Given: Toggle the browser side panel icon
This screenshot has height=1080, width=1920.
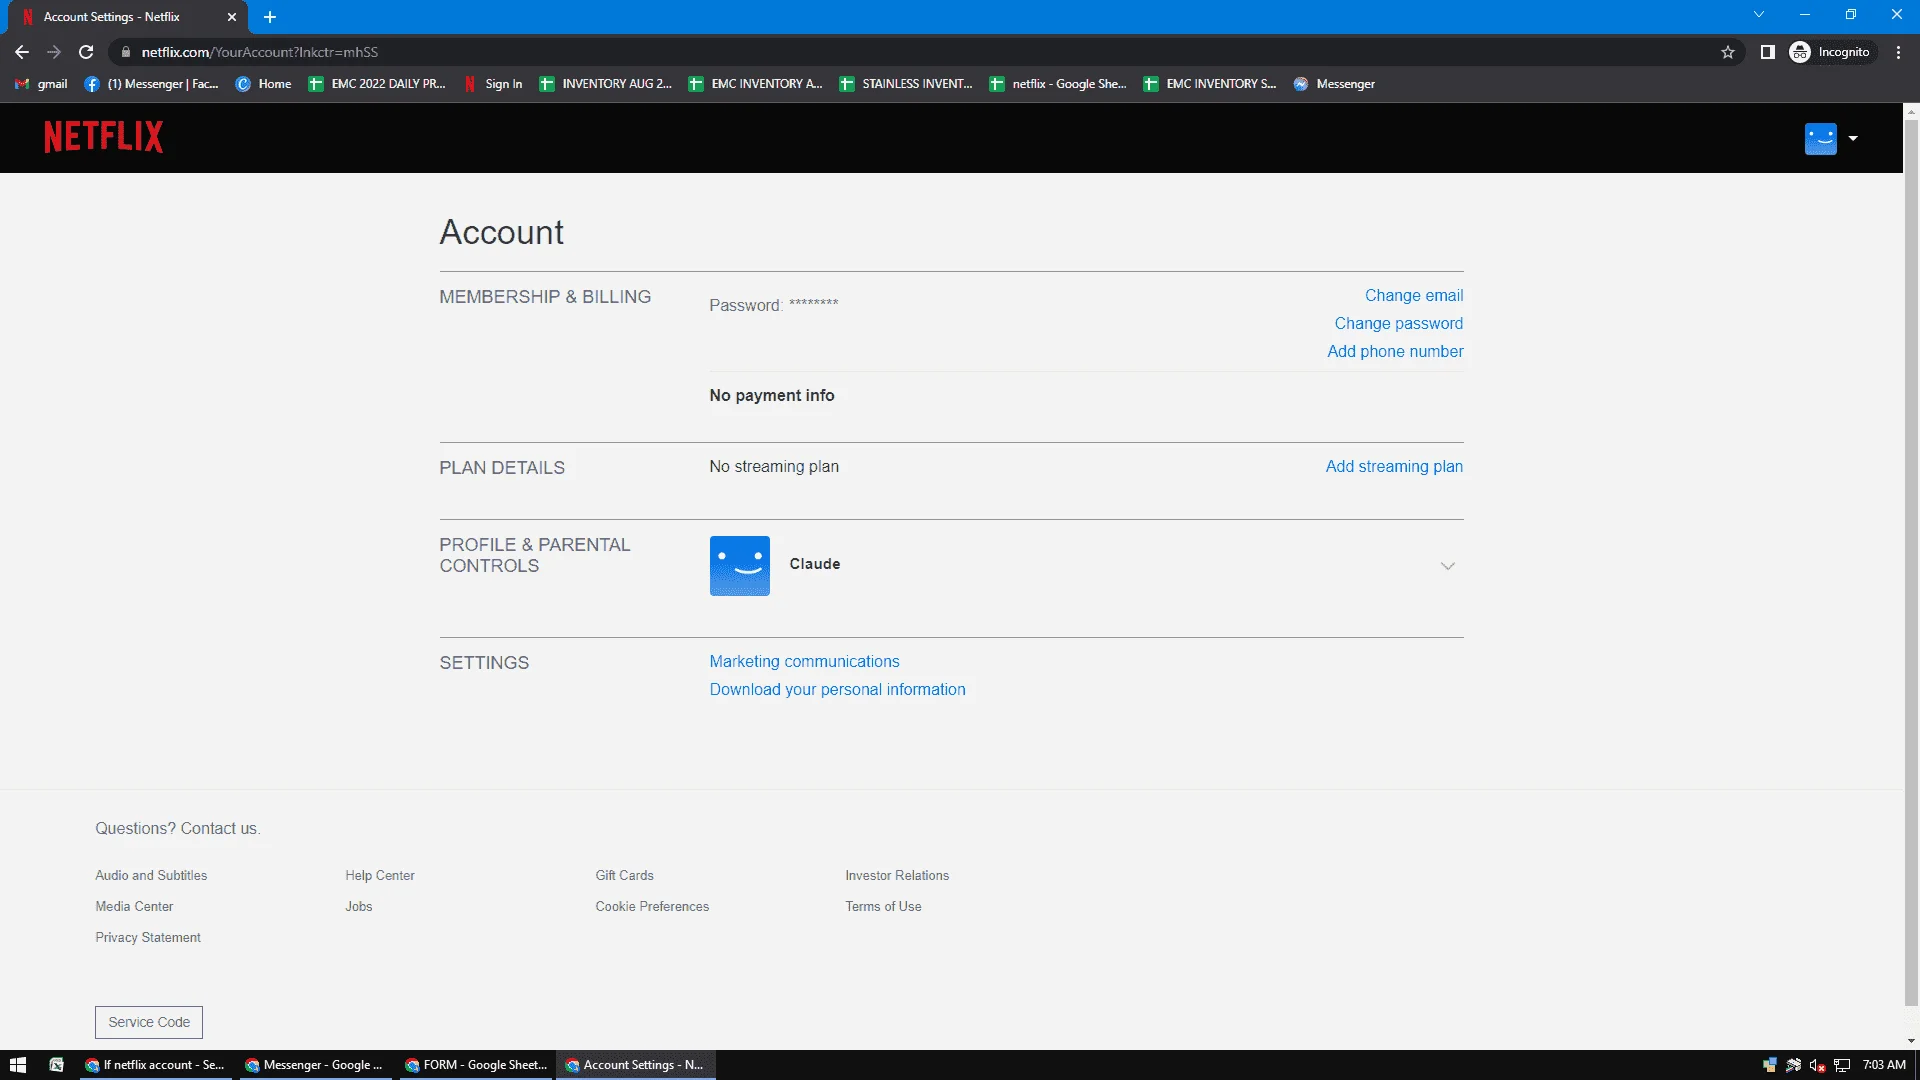Looking at the screenshot, I should pyautogui.click(x=1767, y=52).
